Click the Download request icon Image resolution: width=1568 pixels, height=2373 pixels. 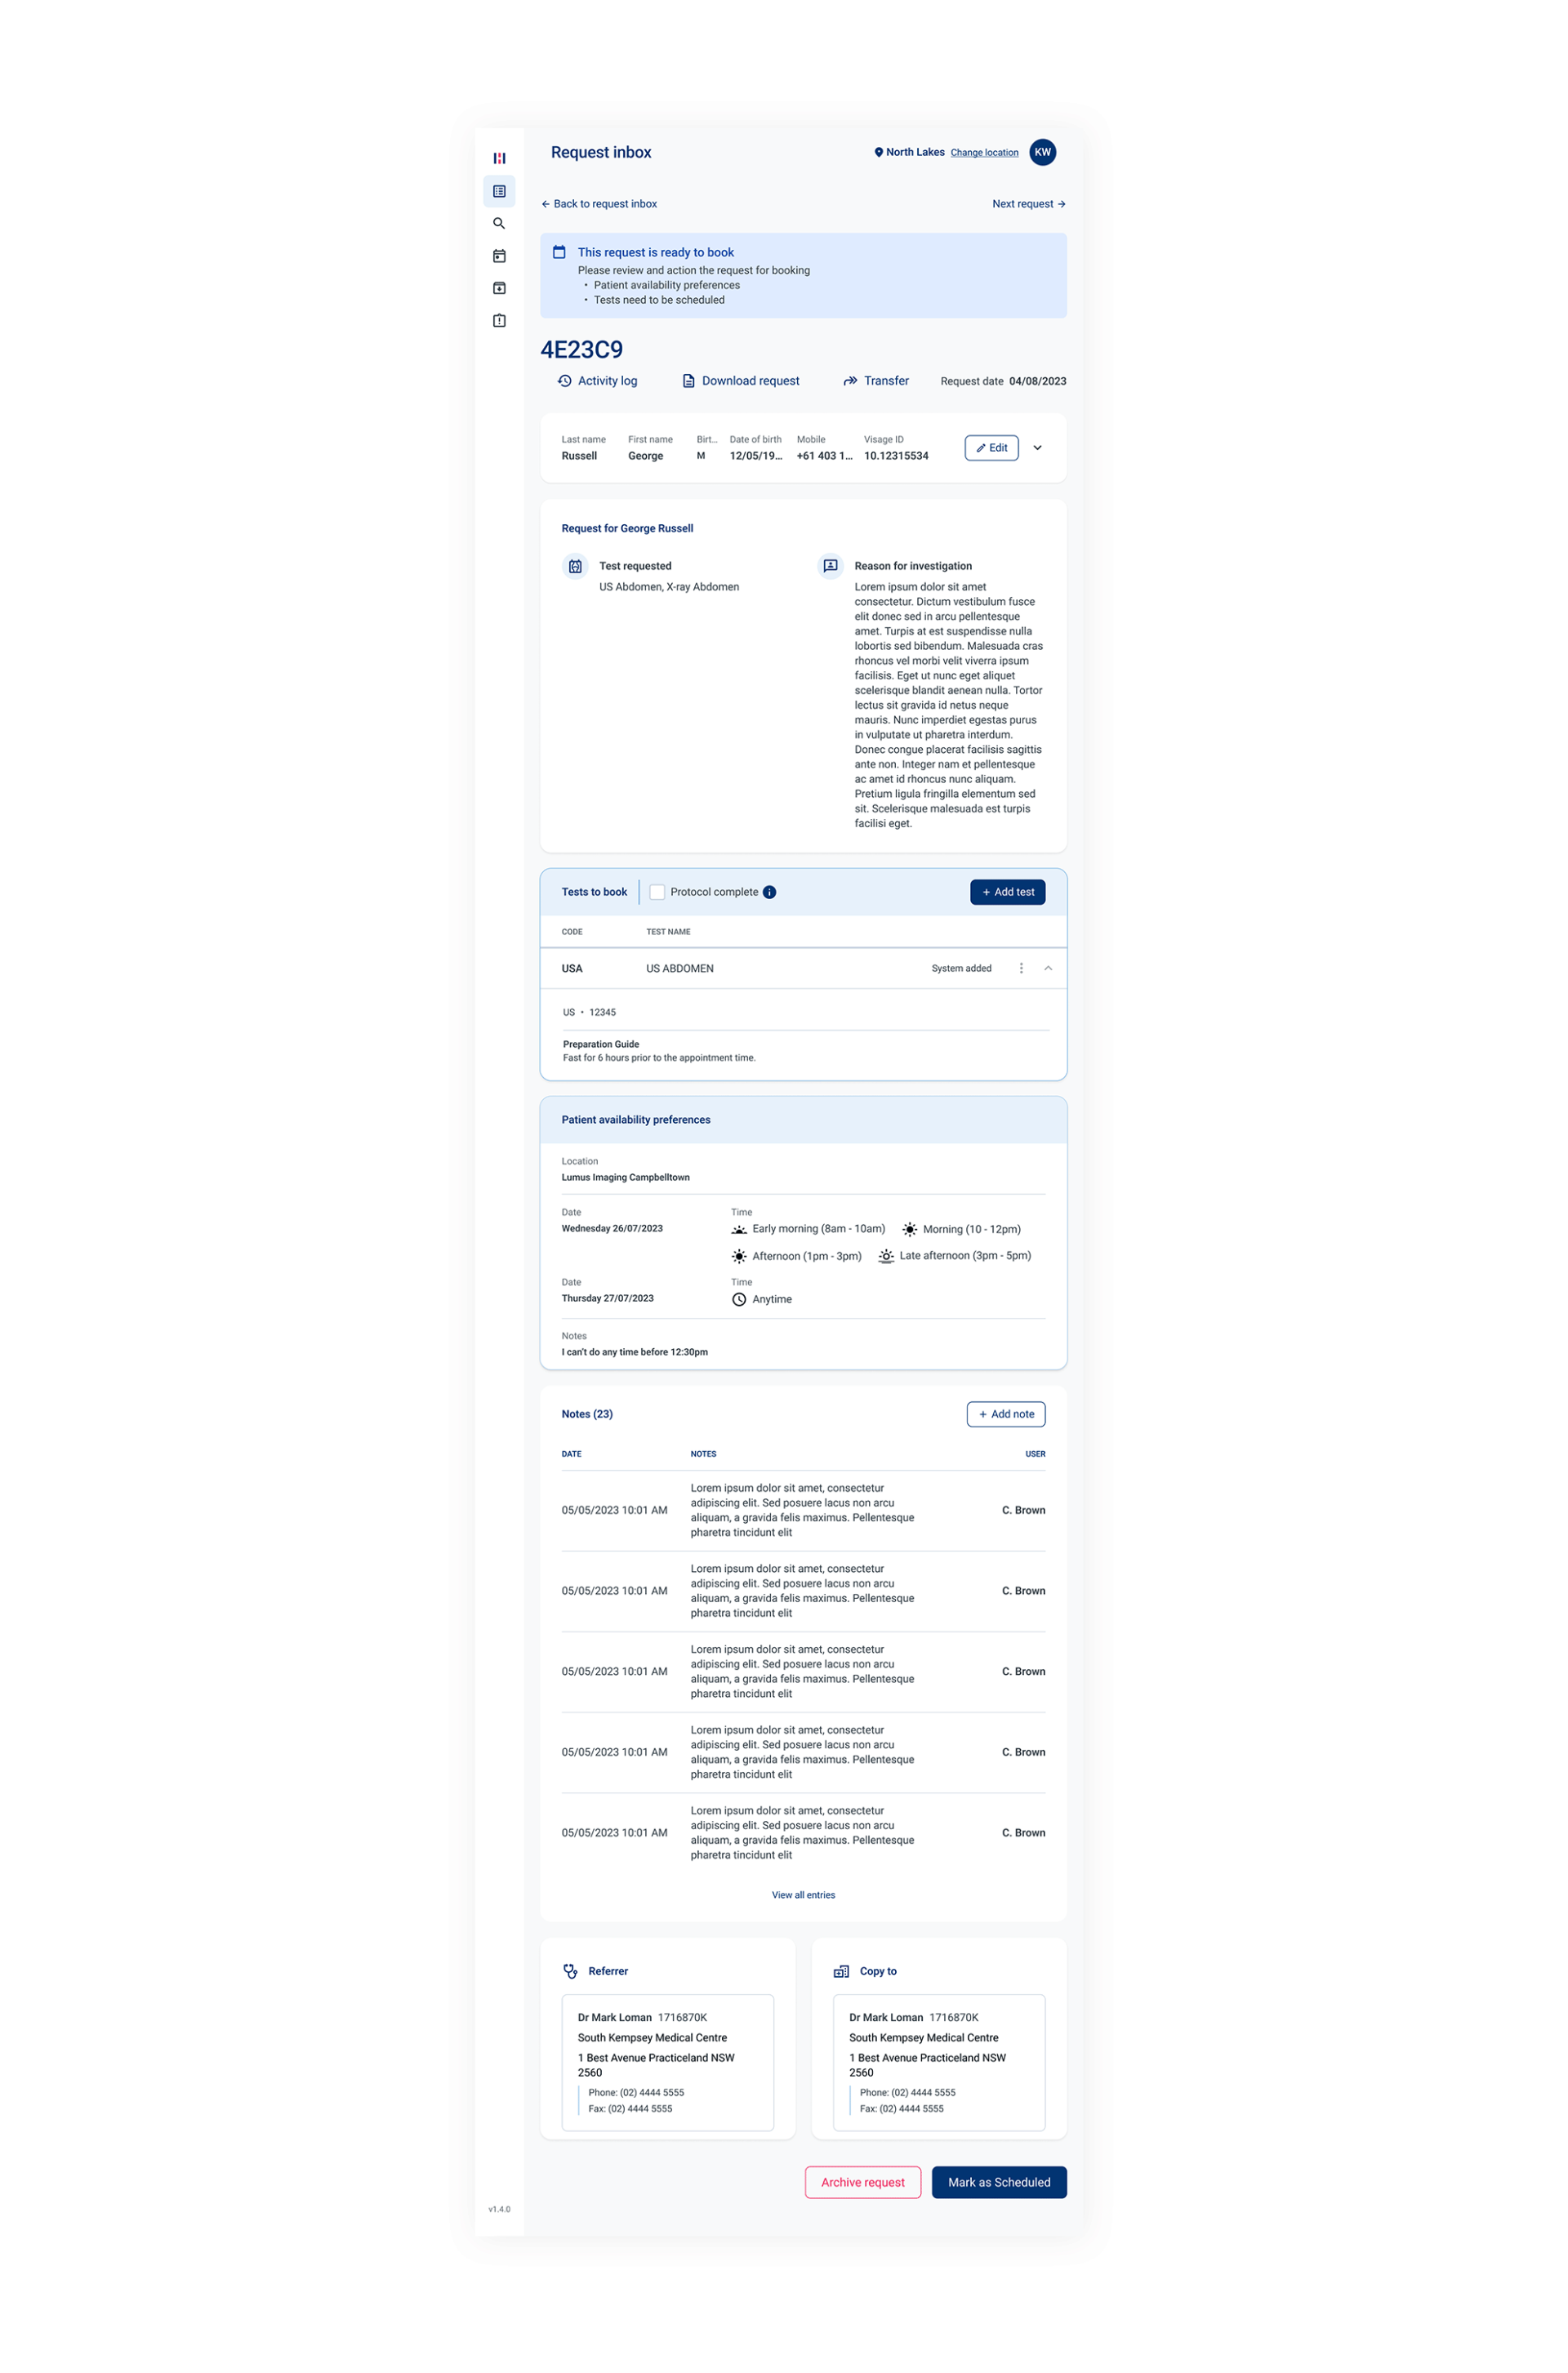pos(684,381)
